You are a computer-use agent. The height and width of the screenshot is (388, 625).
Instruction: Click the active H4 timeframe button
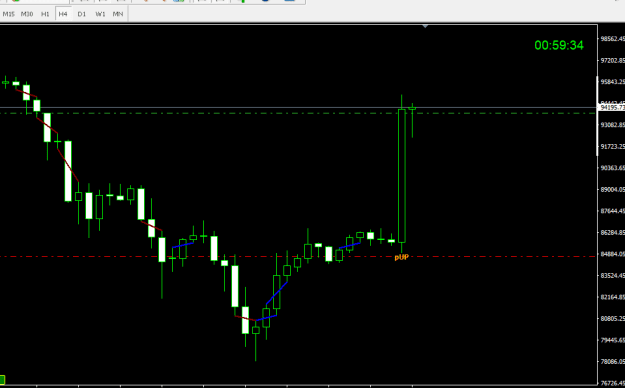63,14
